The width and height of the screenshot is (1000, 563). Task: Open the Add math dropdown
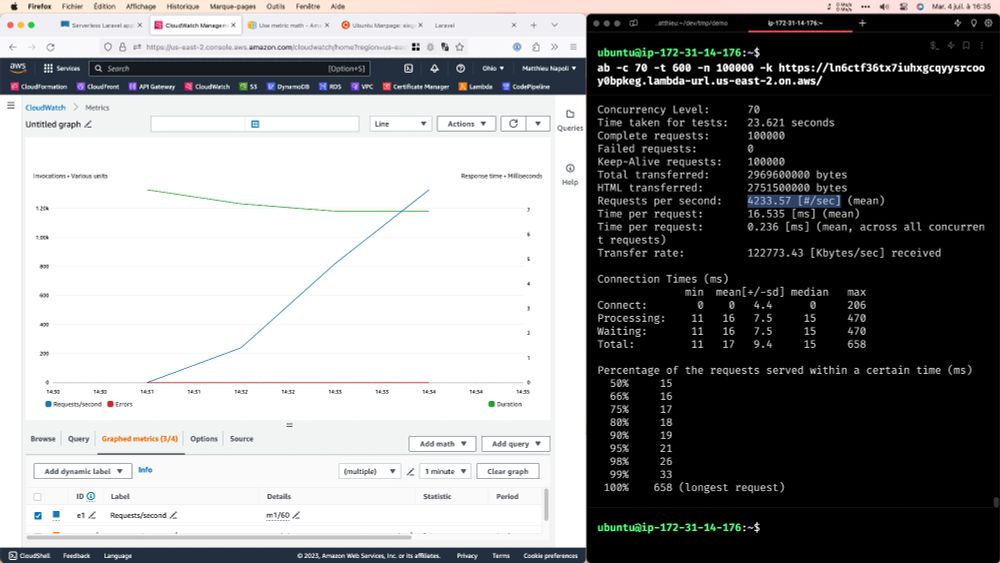[443, 444]
